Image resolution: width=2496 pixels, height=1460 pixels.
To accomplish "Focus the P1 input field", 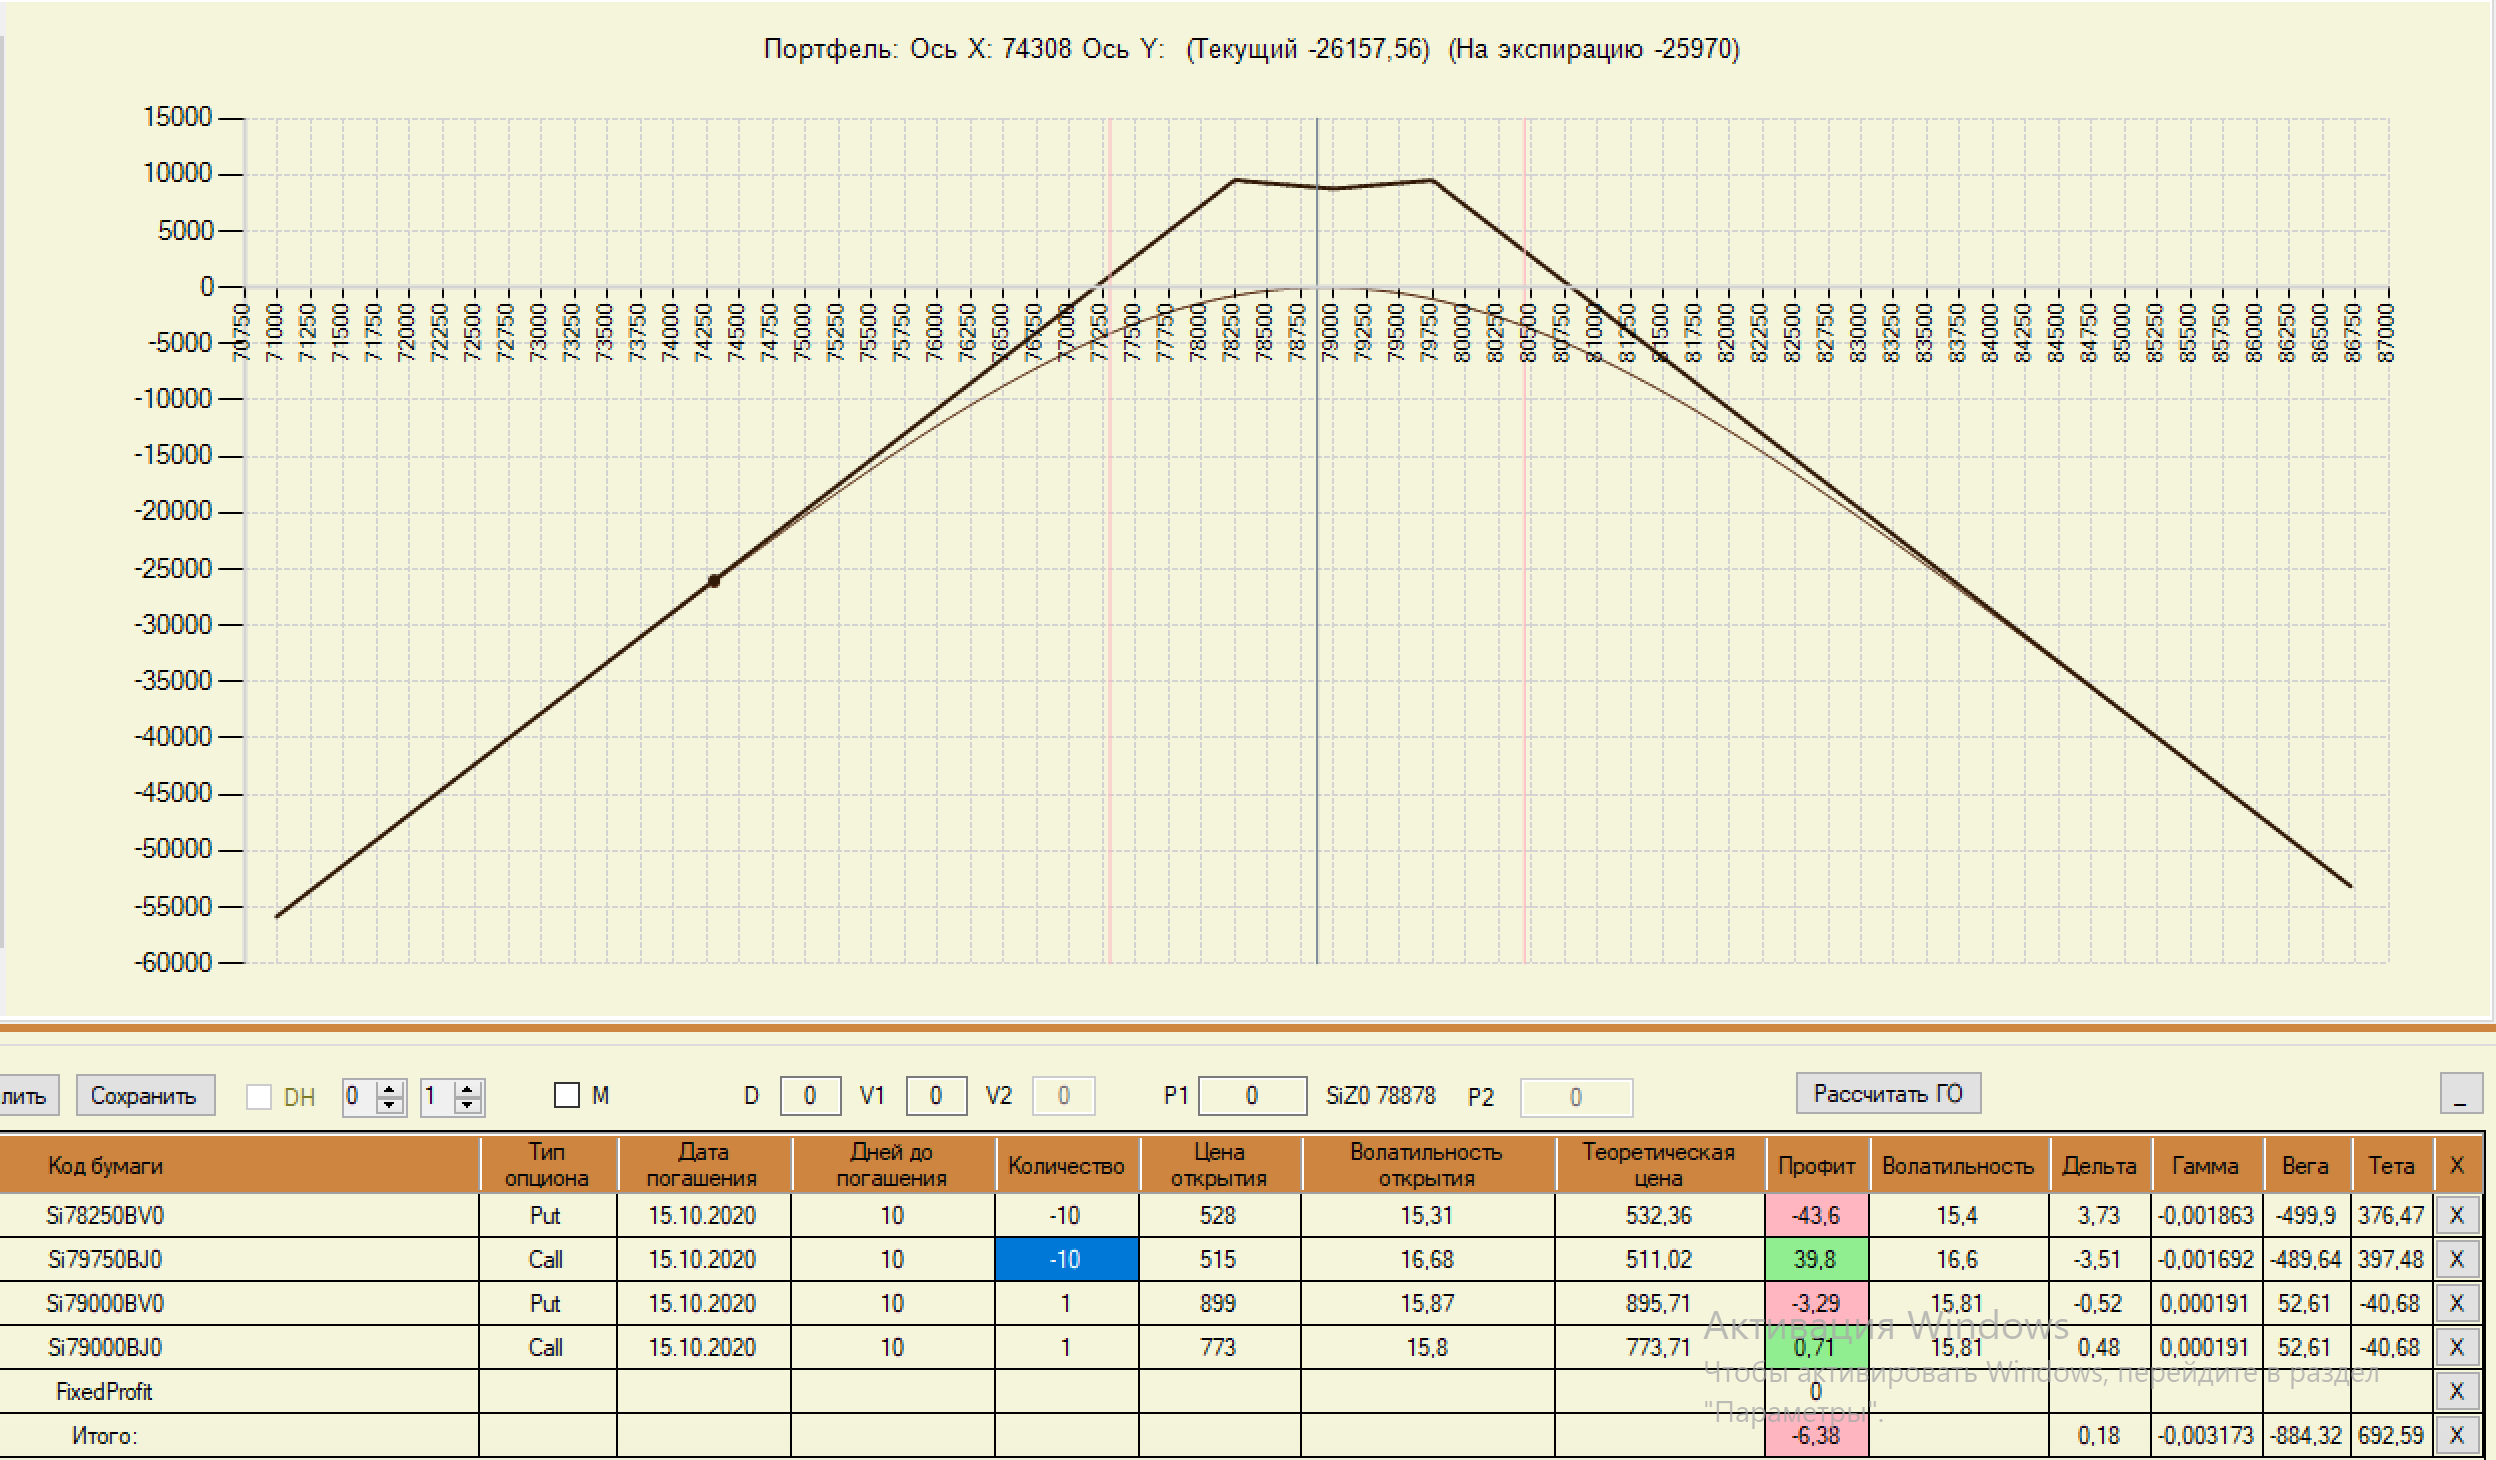I will coord(1251,1096).
